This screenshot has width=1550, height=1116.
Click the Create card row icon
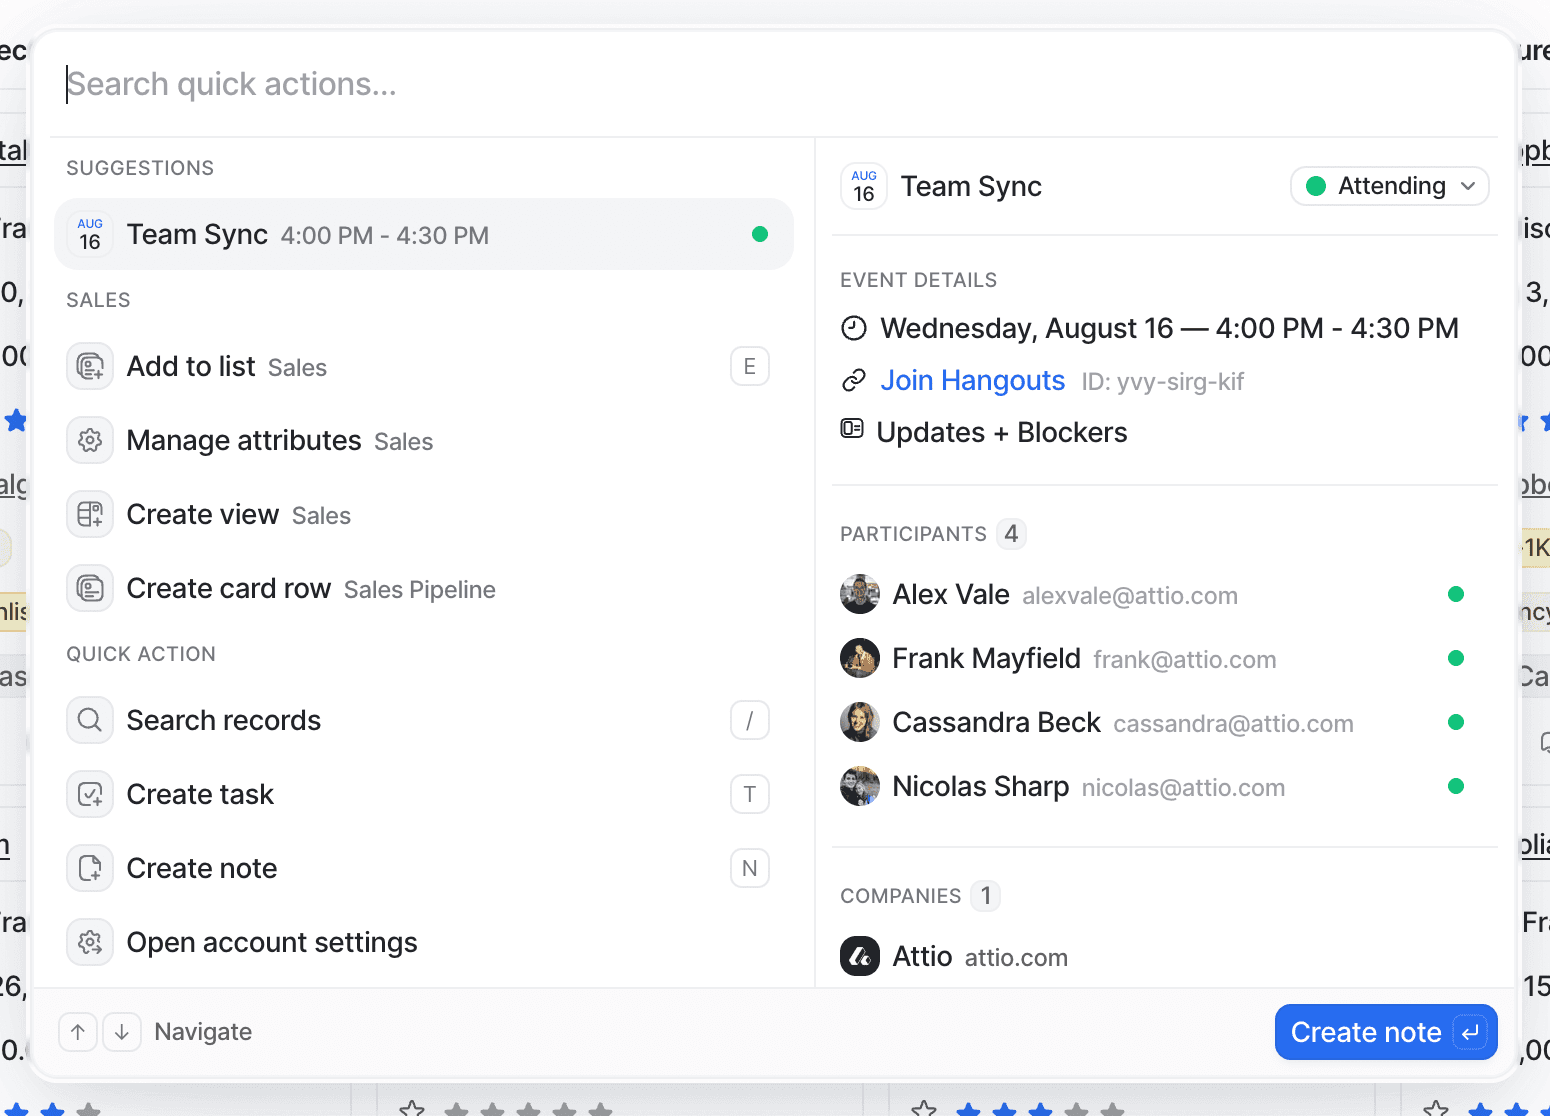(90, 589)
